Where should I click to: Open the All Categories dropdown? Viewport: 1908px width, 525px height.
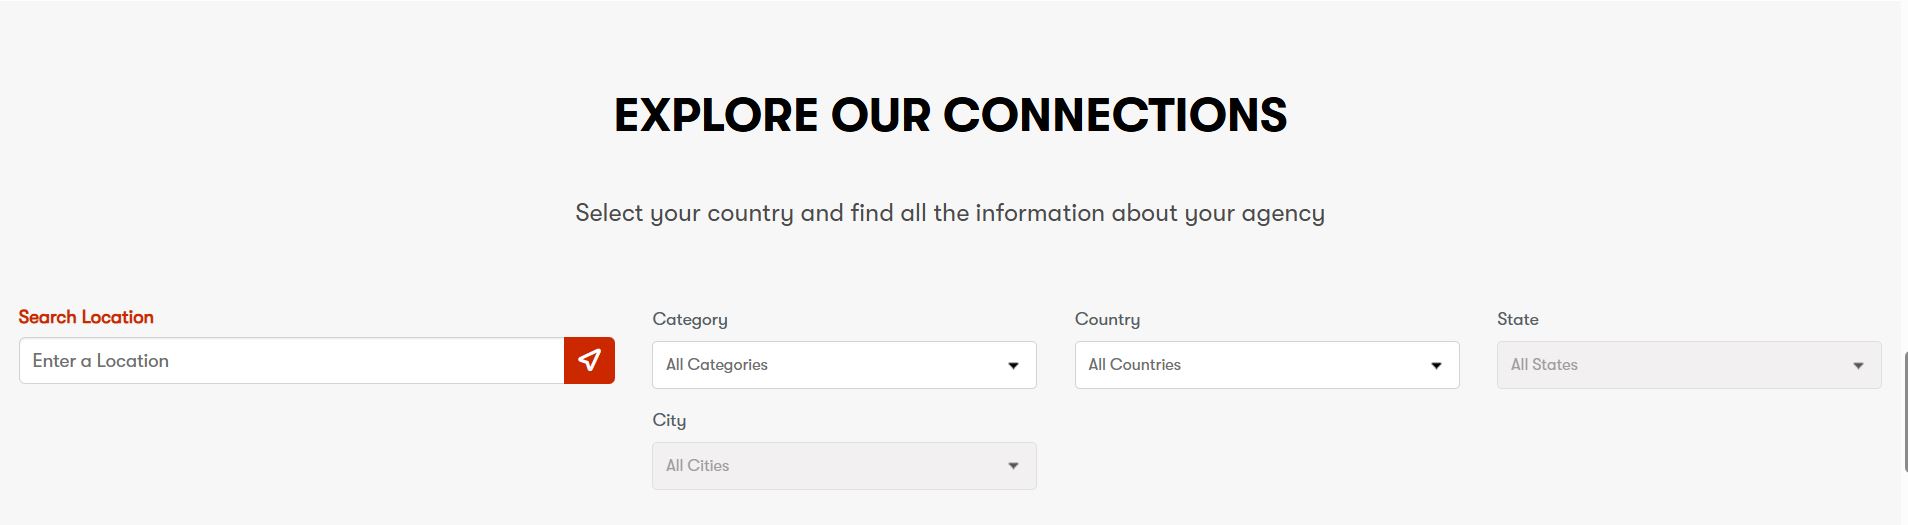click(830, 365)
